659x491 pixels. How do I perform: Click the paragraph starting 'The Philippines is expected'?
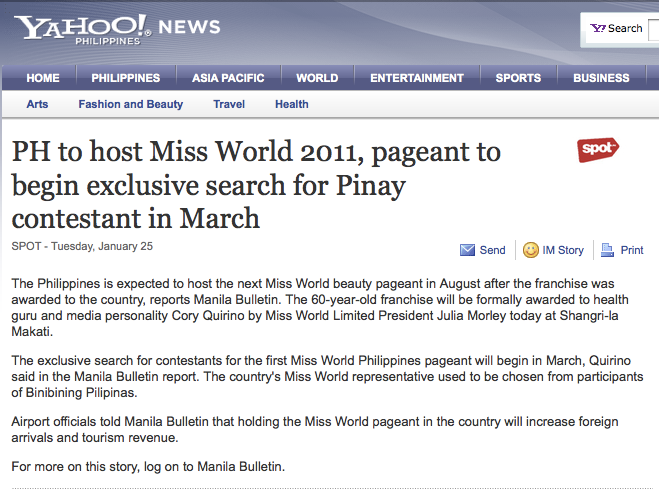click(320, 307)
